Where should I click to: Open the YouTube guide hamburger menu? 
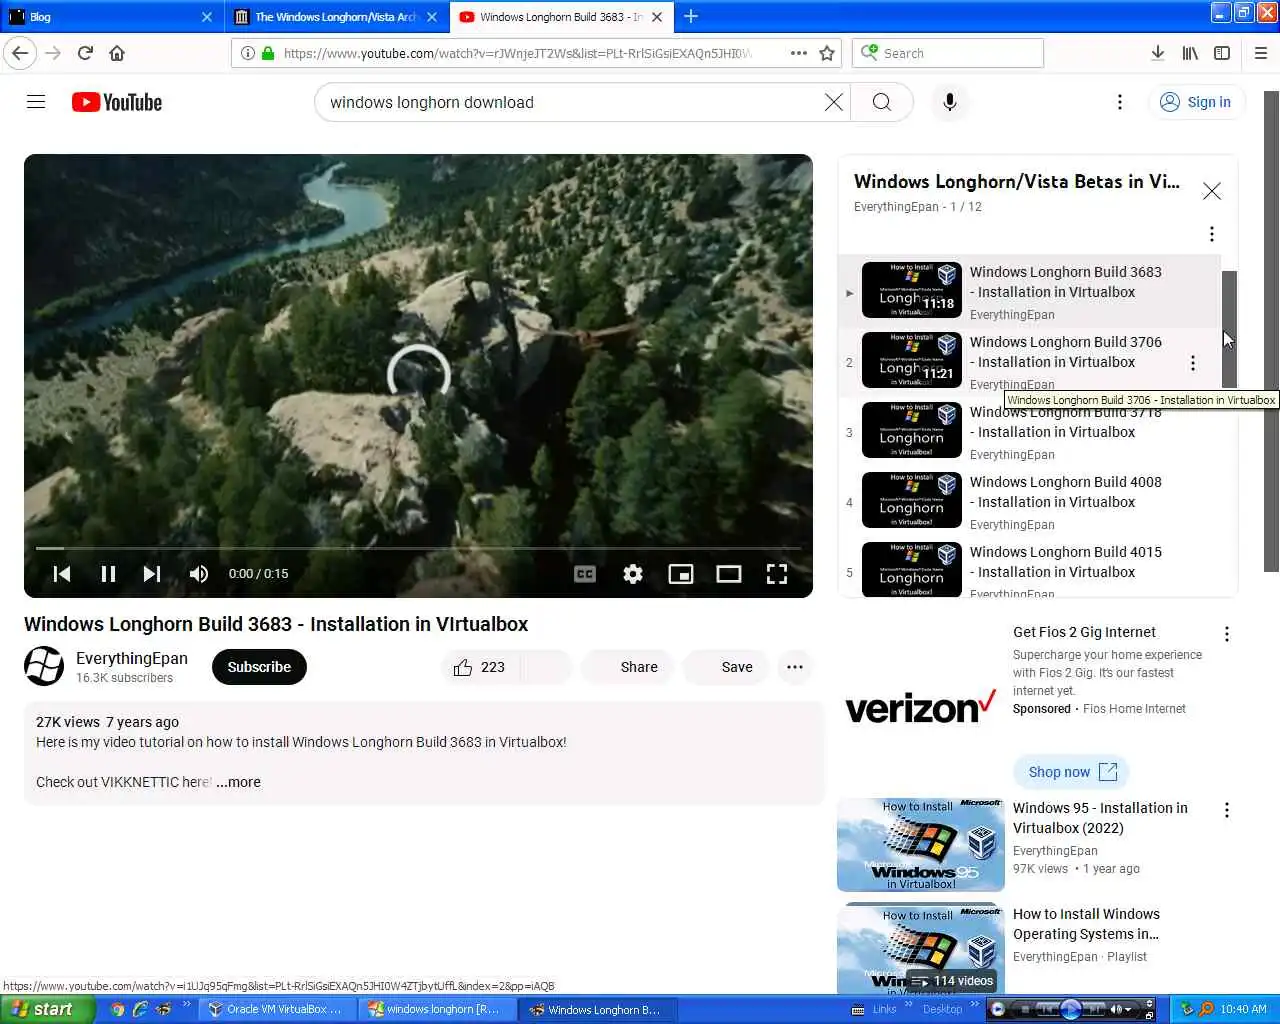[36, 102]
